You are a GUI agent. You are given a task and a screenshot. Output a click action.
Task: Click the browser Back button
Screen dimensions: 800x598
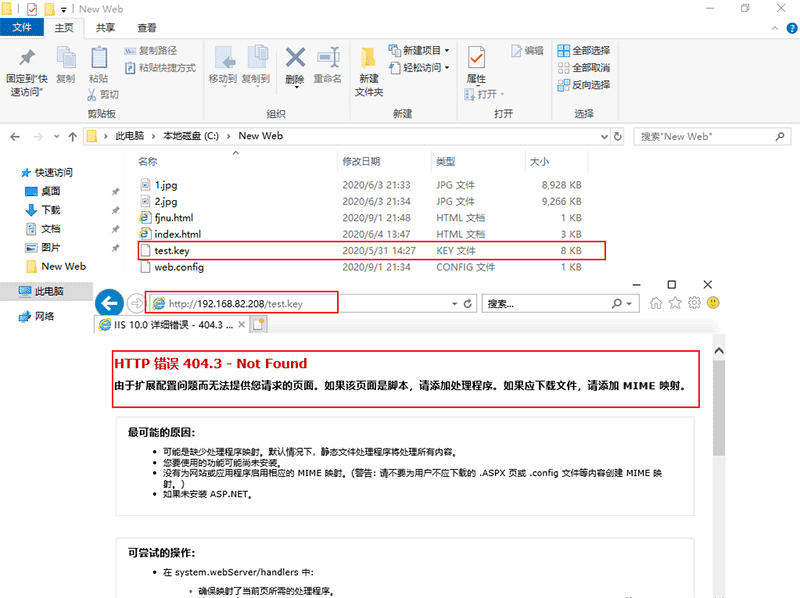[110, 302]
